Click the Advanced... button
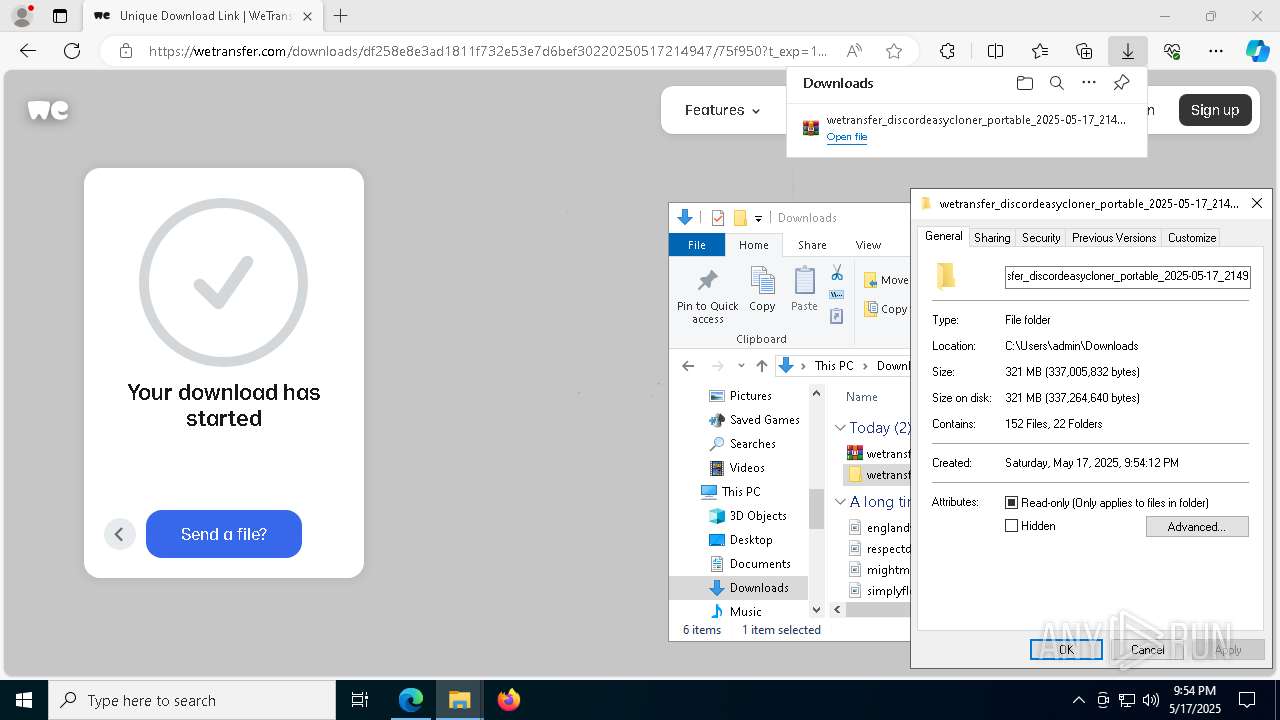 click(1196, 527)
